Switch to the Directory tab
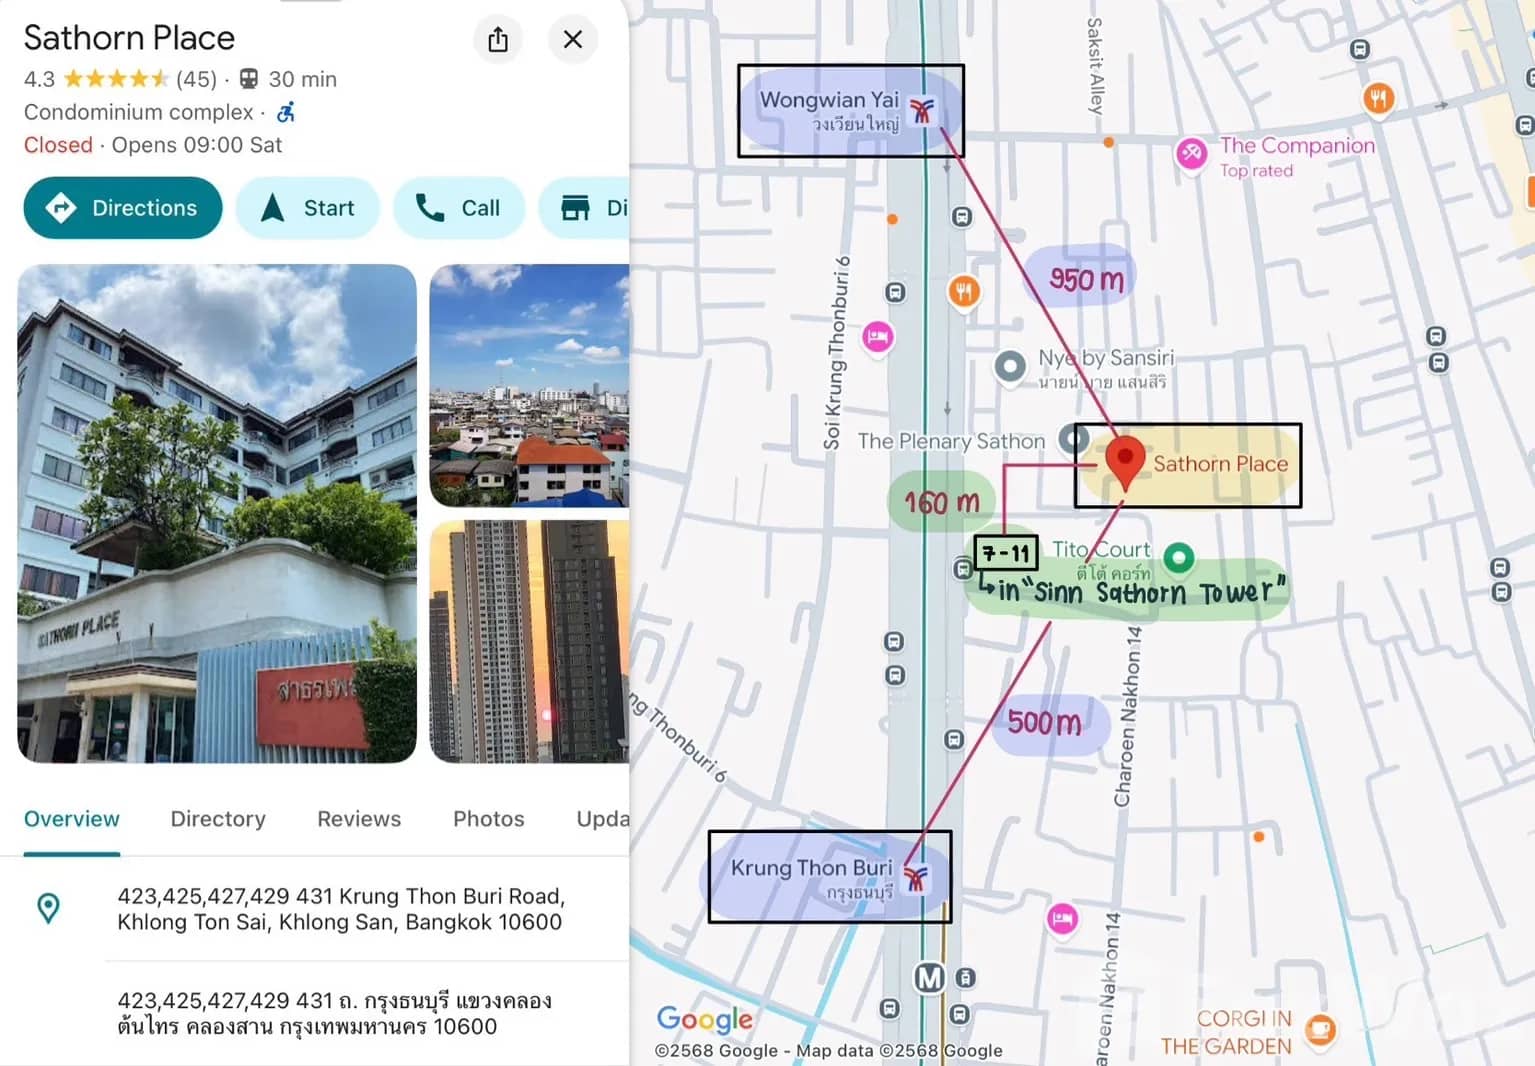1535x1066 pixels. pos(218,819)
